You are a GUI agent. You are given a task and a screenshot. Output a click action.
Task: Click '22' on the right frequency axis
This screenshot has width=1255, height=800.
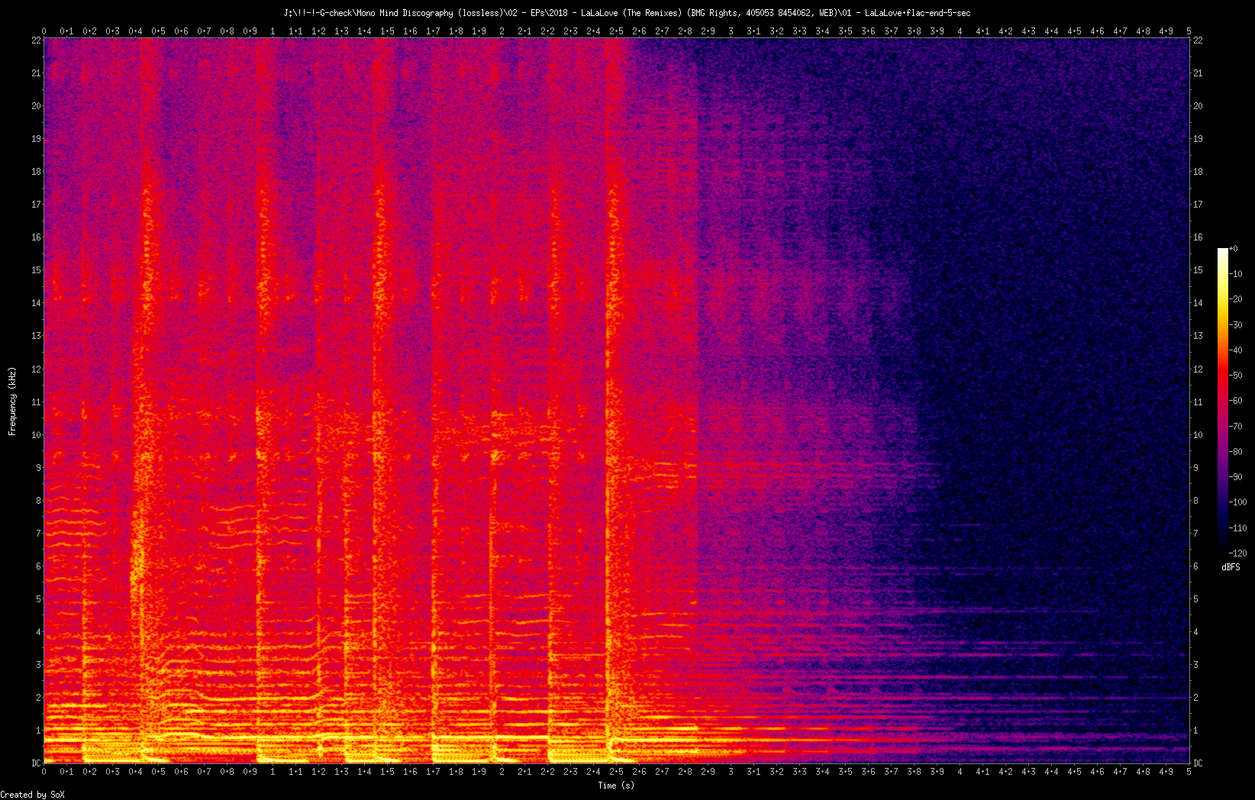pyautogui.click(x=1198, y=40)
